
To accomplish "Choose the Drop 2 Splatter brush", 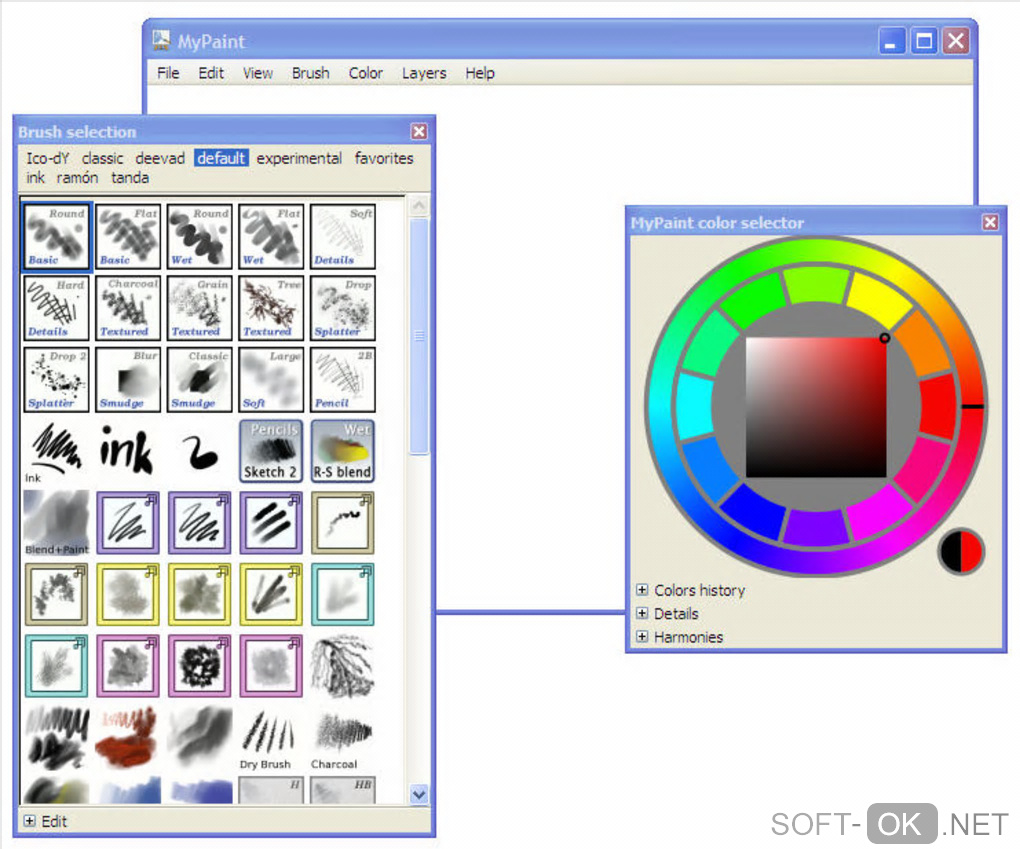I will tap(57, 379).
